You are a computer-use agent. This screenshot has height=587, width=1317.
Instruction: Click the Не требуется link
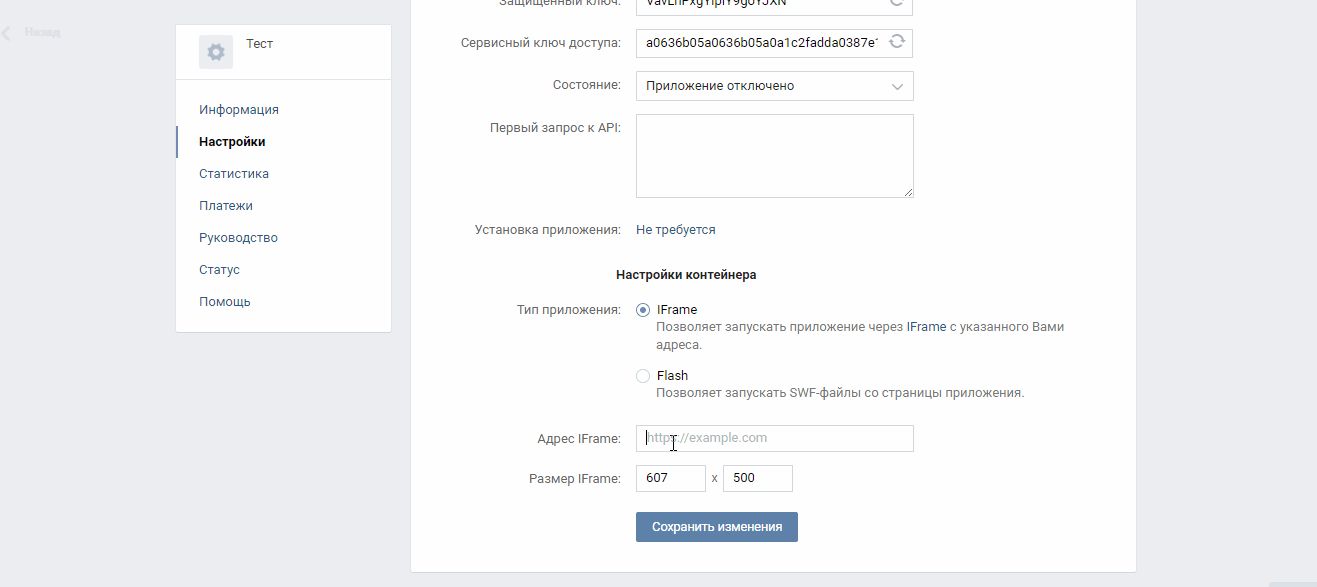(x=676, y=230)
